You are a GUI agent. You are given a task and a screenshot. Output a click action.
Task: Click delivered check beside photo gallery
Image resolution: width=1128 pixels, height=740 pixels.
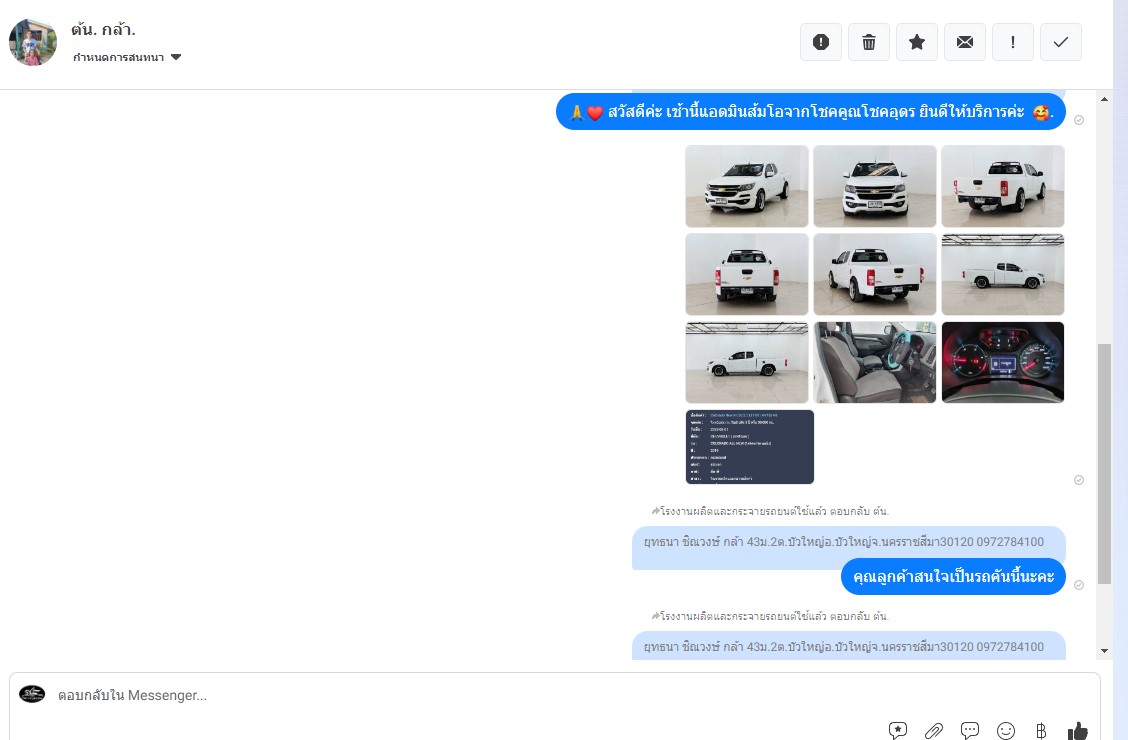click(1079, 480)
